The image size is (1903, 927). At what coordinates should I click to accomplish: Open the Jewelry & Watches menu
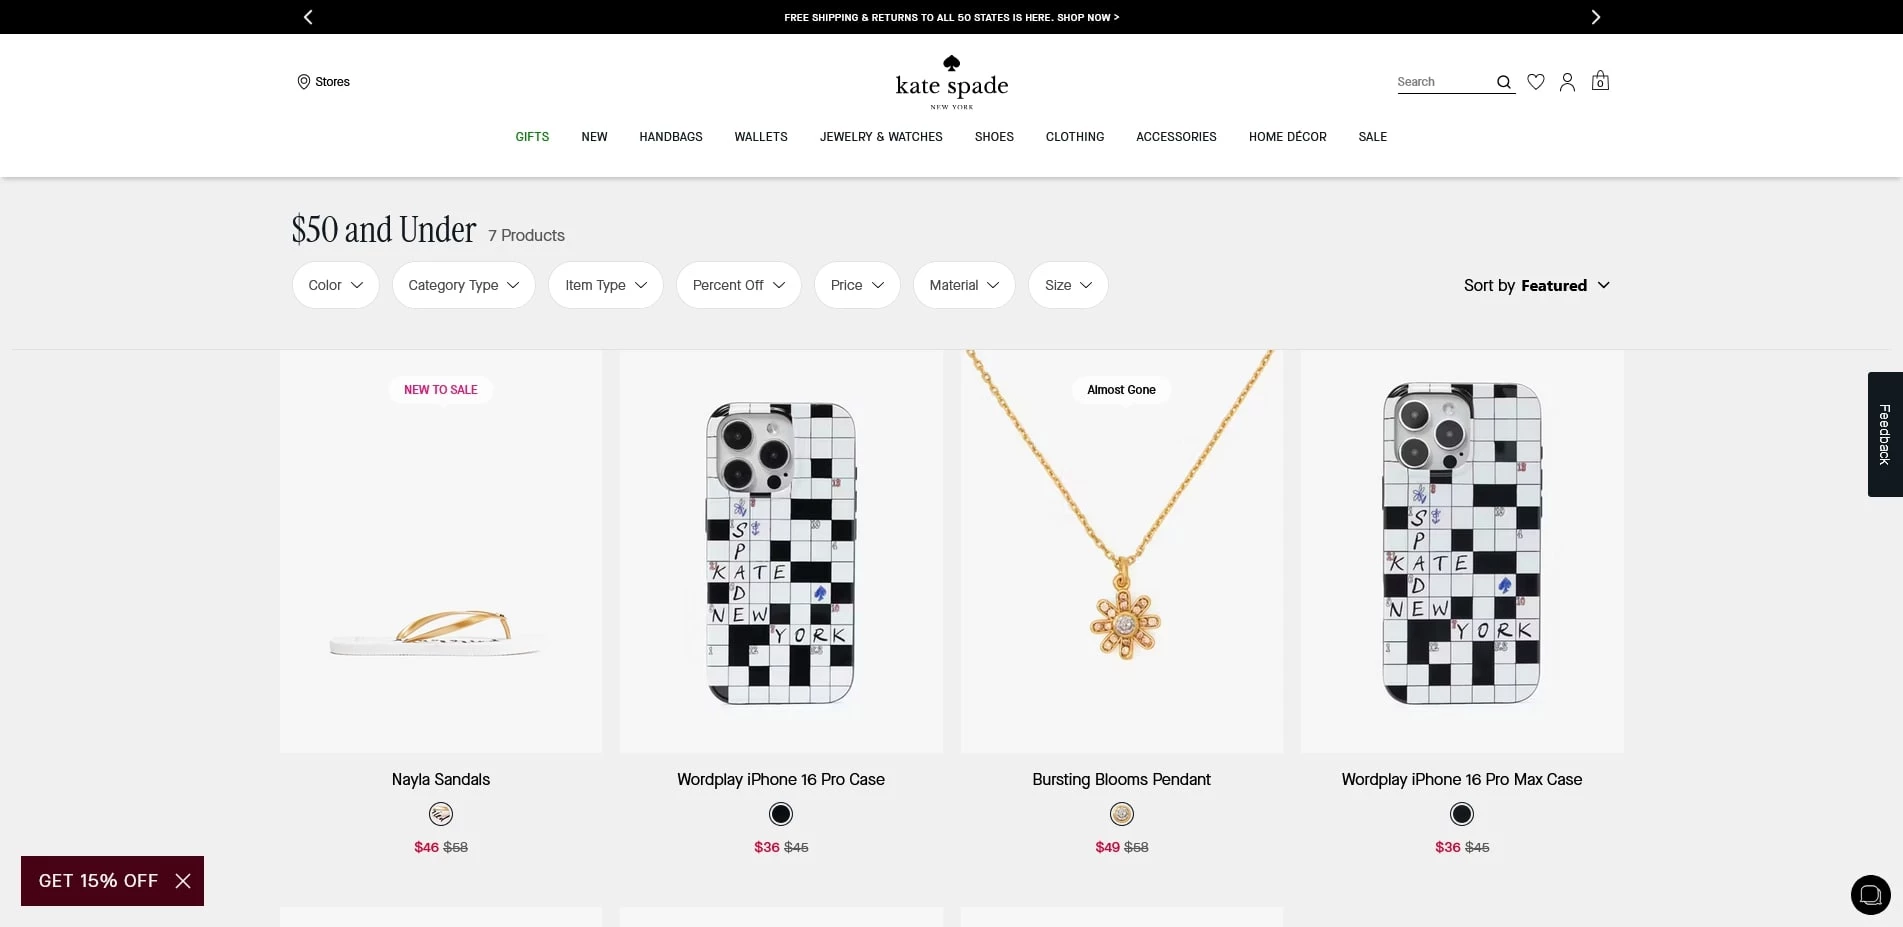pos(880,137)
